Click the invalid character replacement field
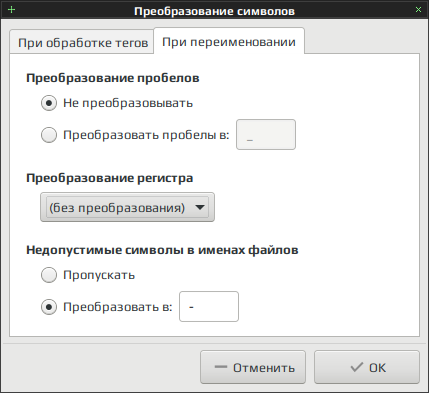 point(209,307)
